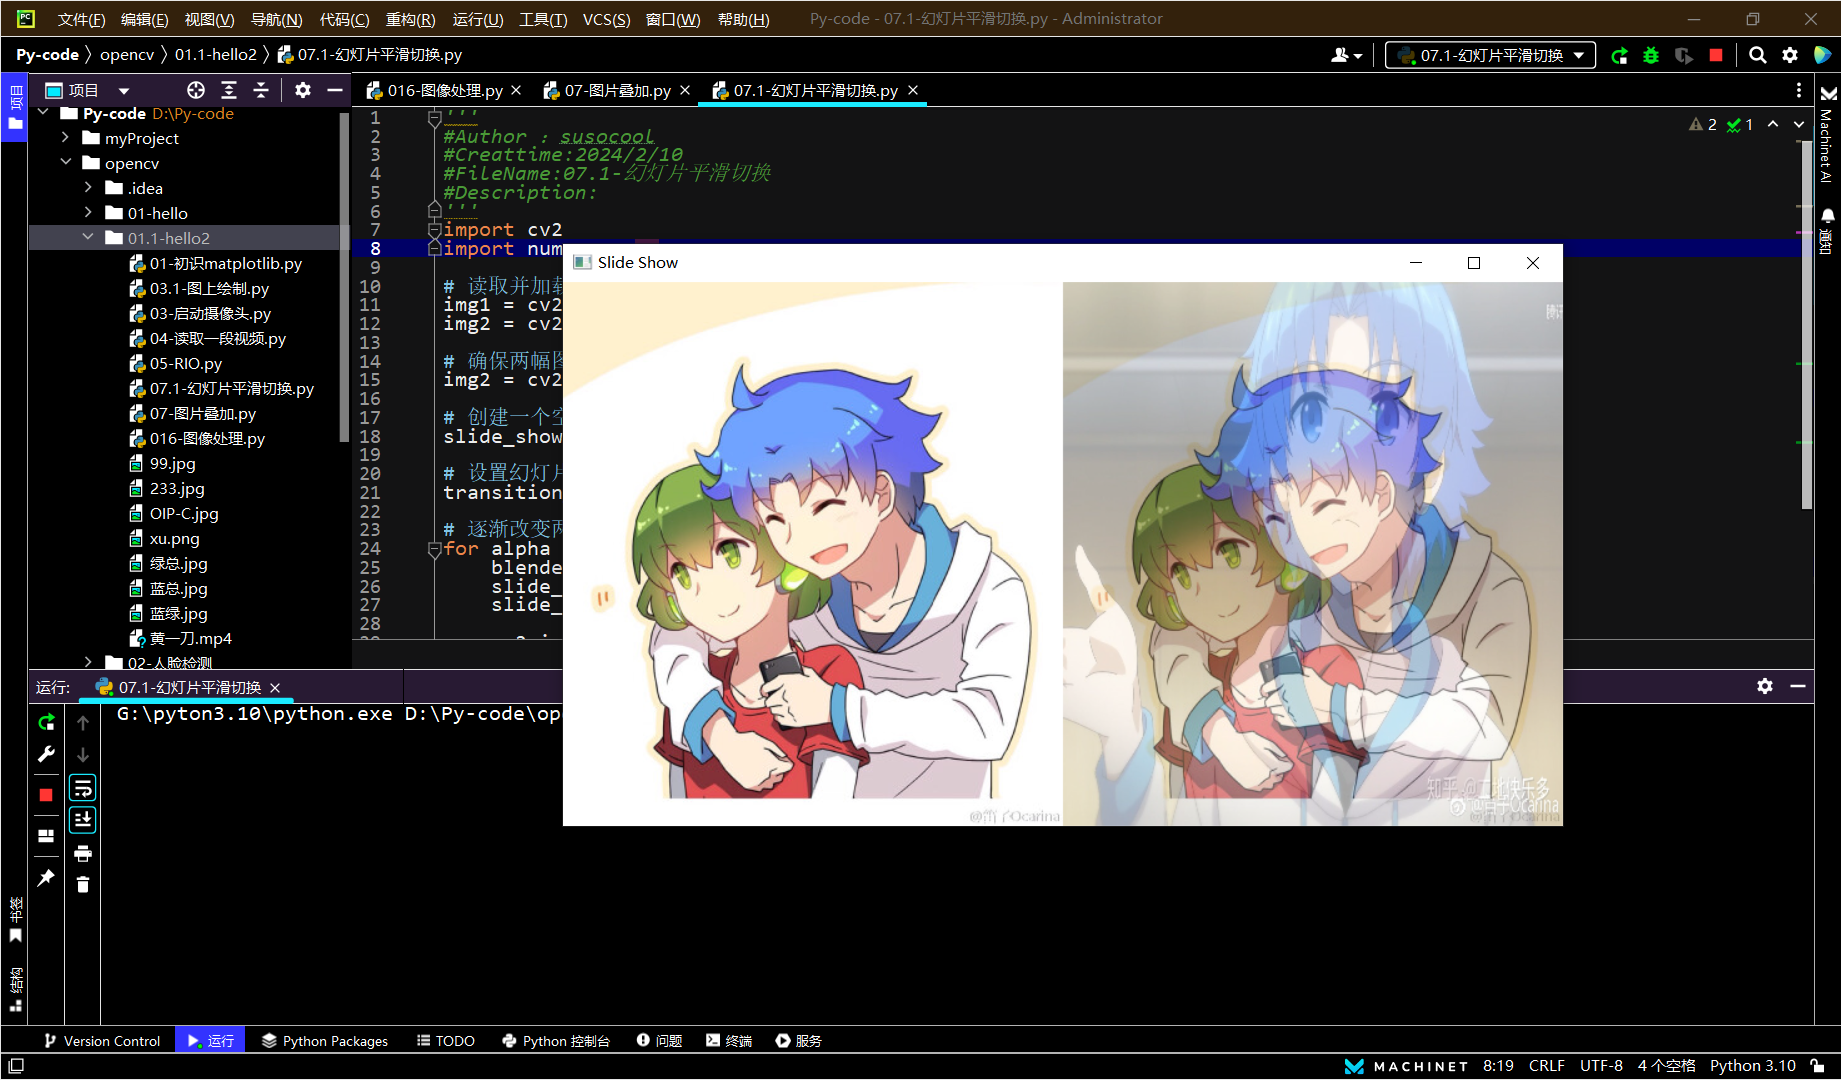1841x1080 pixels.
Task: Open project panel options gear
Action: click(303, 90)
